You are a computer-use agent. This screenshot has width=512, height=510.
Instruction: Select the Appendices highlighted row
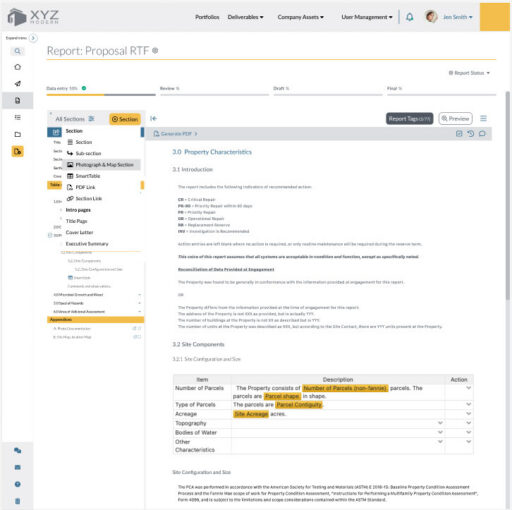(x=95, y=319)
